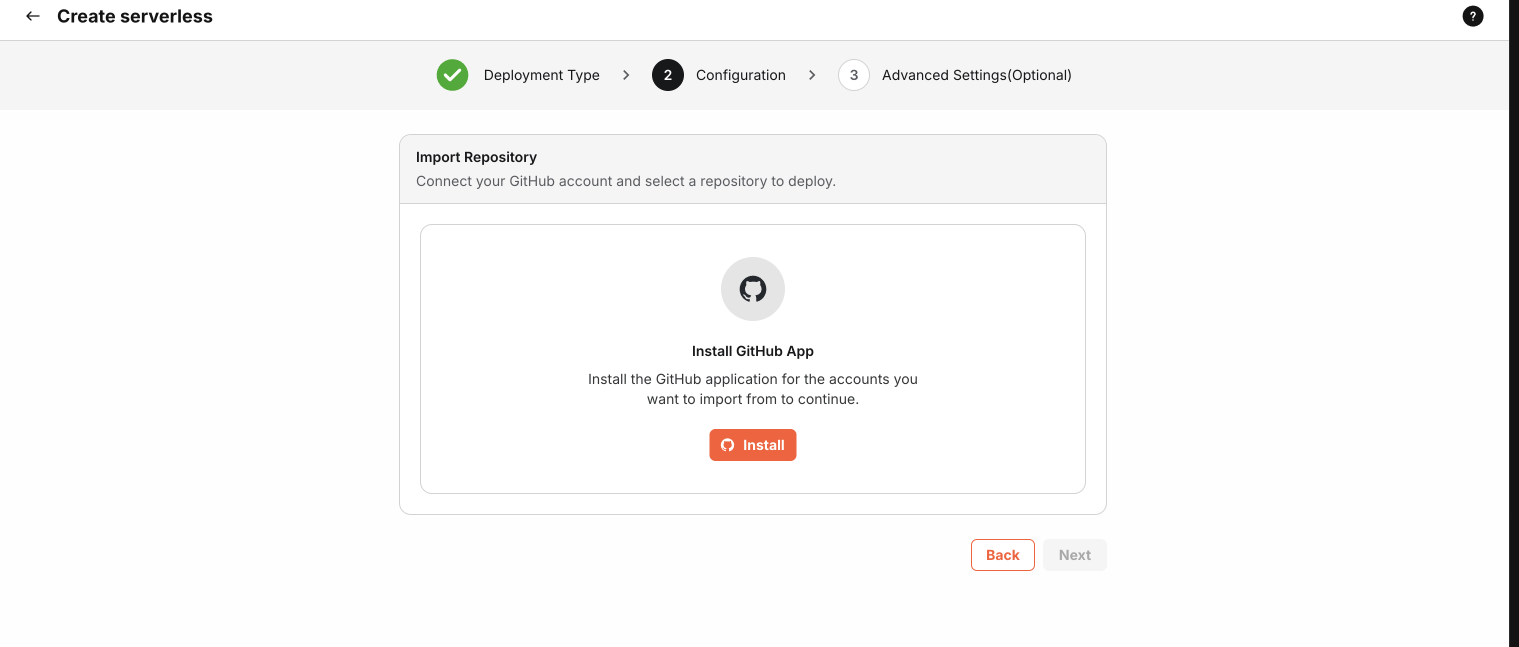Switch to the Deployment Type step

pos(543,75)
